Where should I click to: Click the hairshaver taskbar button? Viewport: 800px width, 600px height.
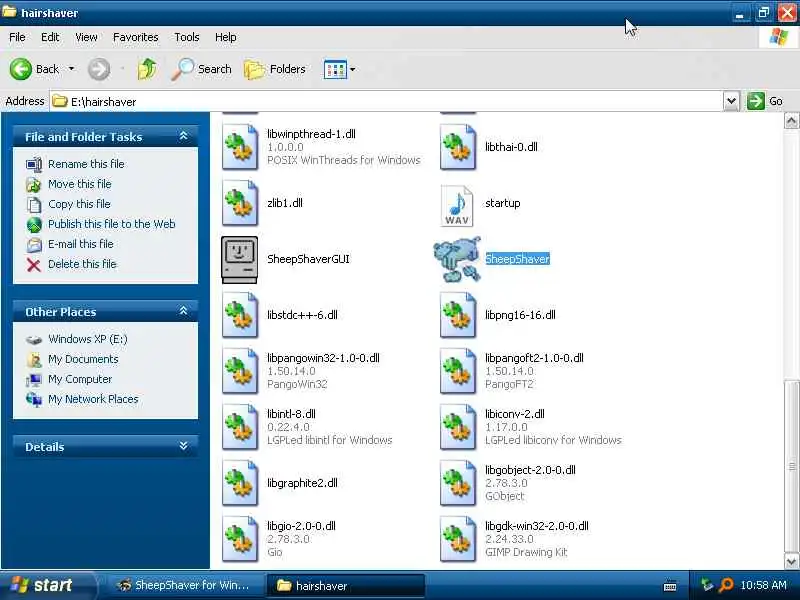[x=346, y=586]
